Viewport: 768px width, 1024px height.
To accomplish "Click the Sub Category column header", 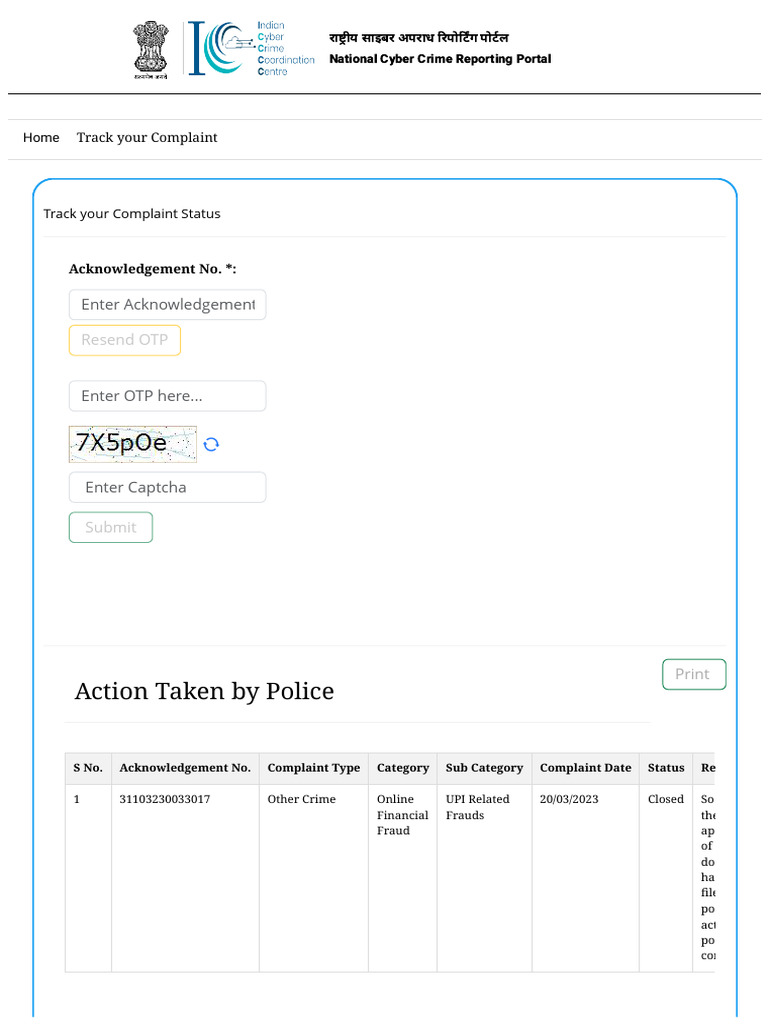I will 484,768.
